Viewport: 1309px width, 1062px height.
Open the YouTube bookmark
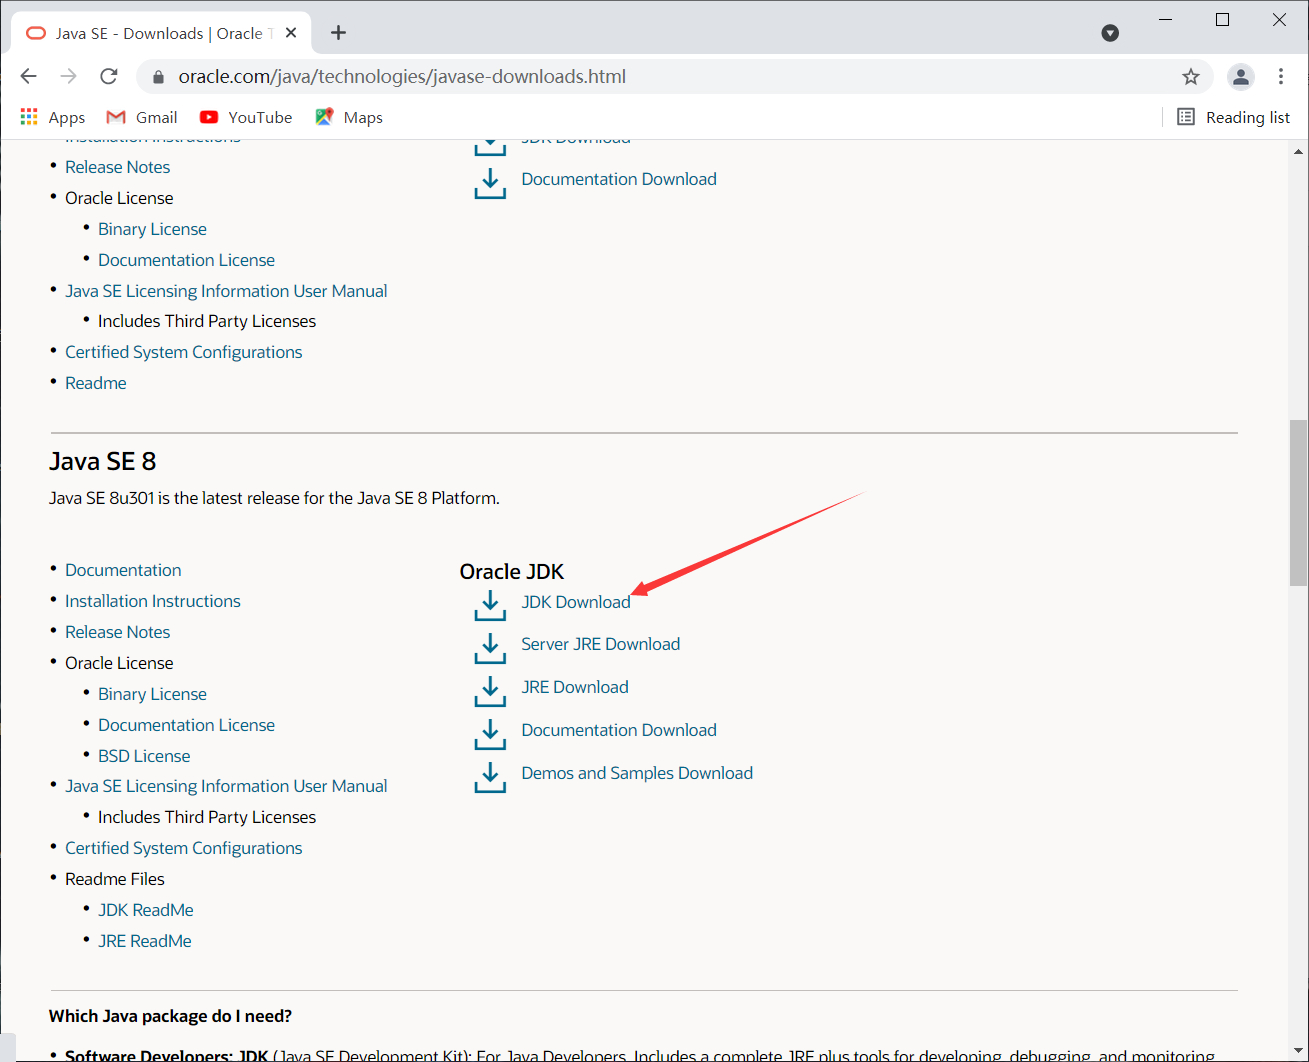(x=246, y=117)
